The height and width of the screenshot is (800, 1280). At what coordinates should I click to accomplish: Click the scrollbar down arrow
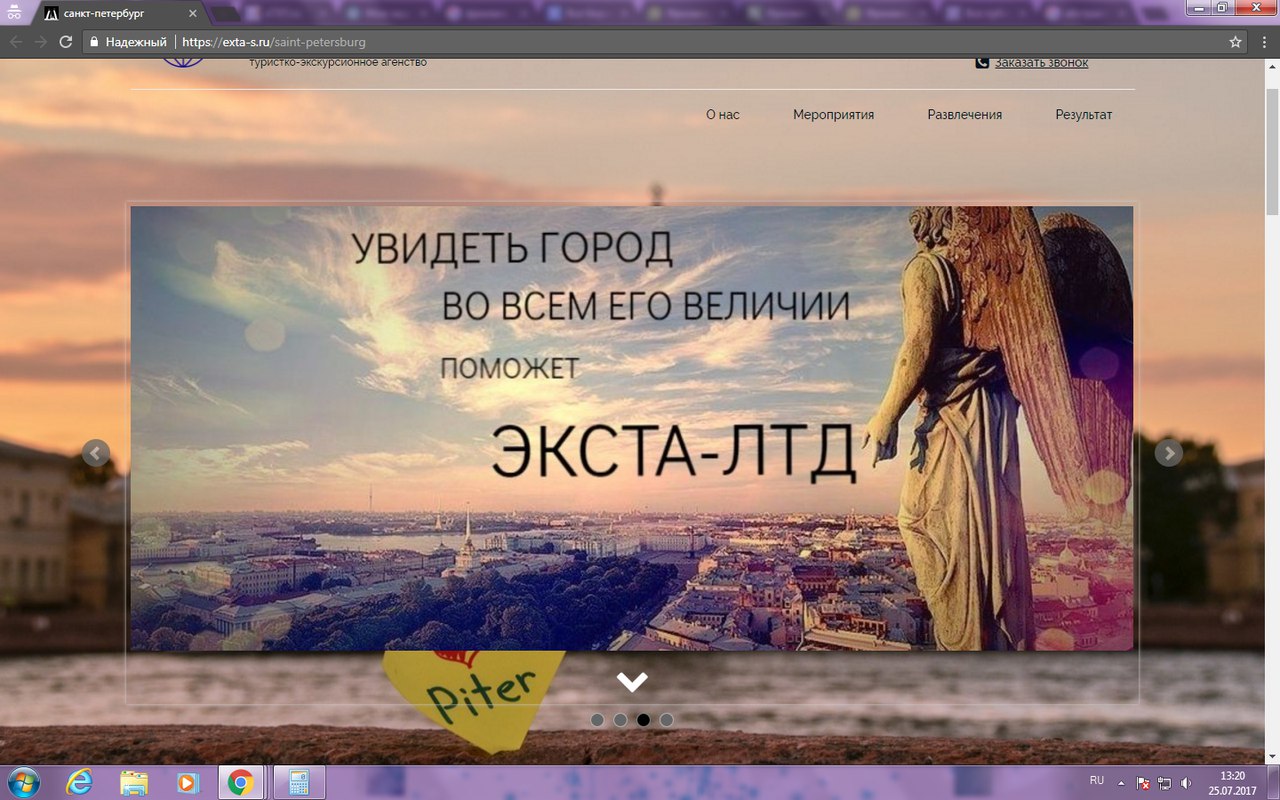click(1272, 757)
